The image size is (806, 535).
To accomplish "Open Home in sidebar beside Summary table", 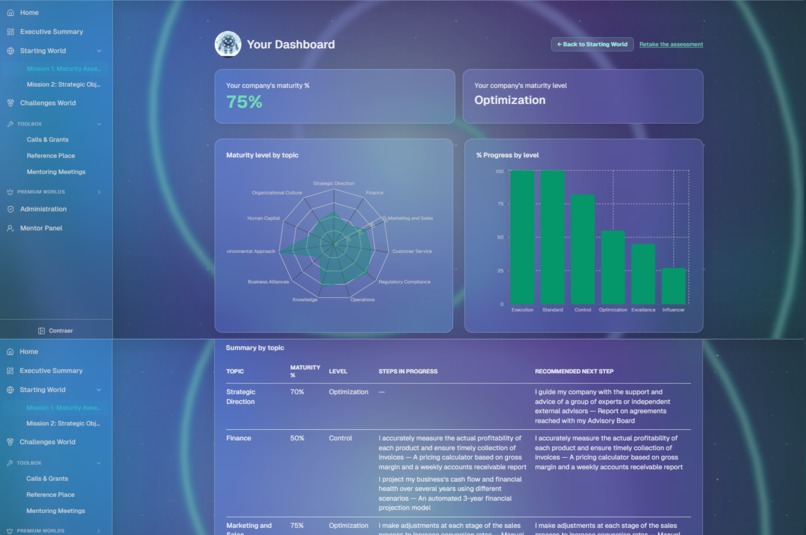I will click(29, 352).
